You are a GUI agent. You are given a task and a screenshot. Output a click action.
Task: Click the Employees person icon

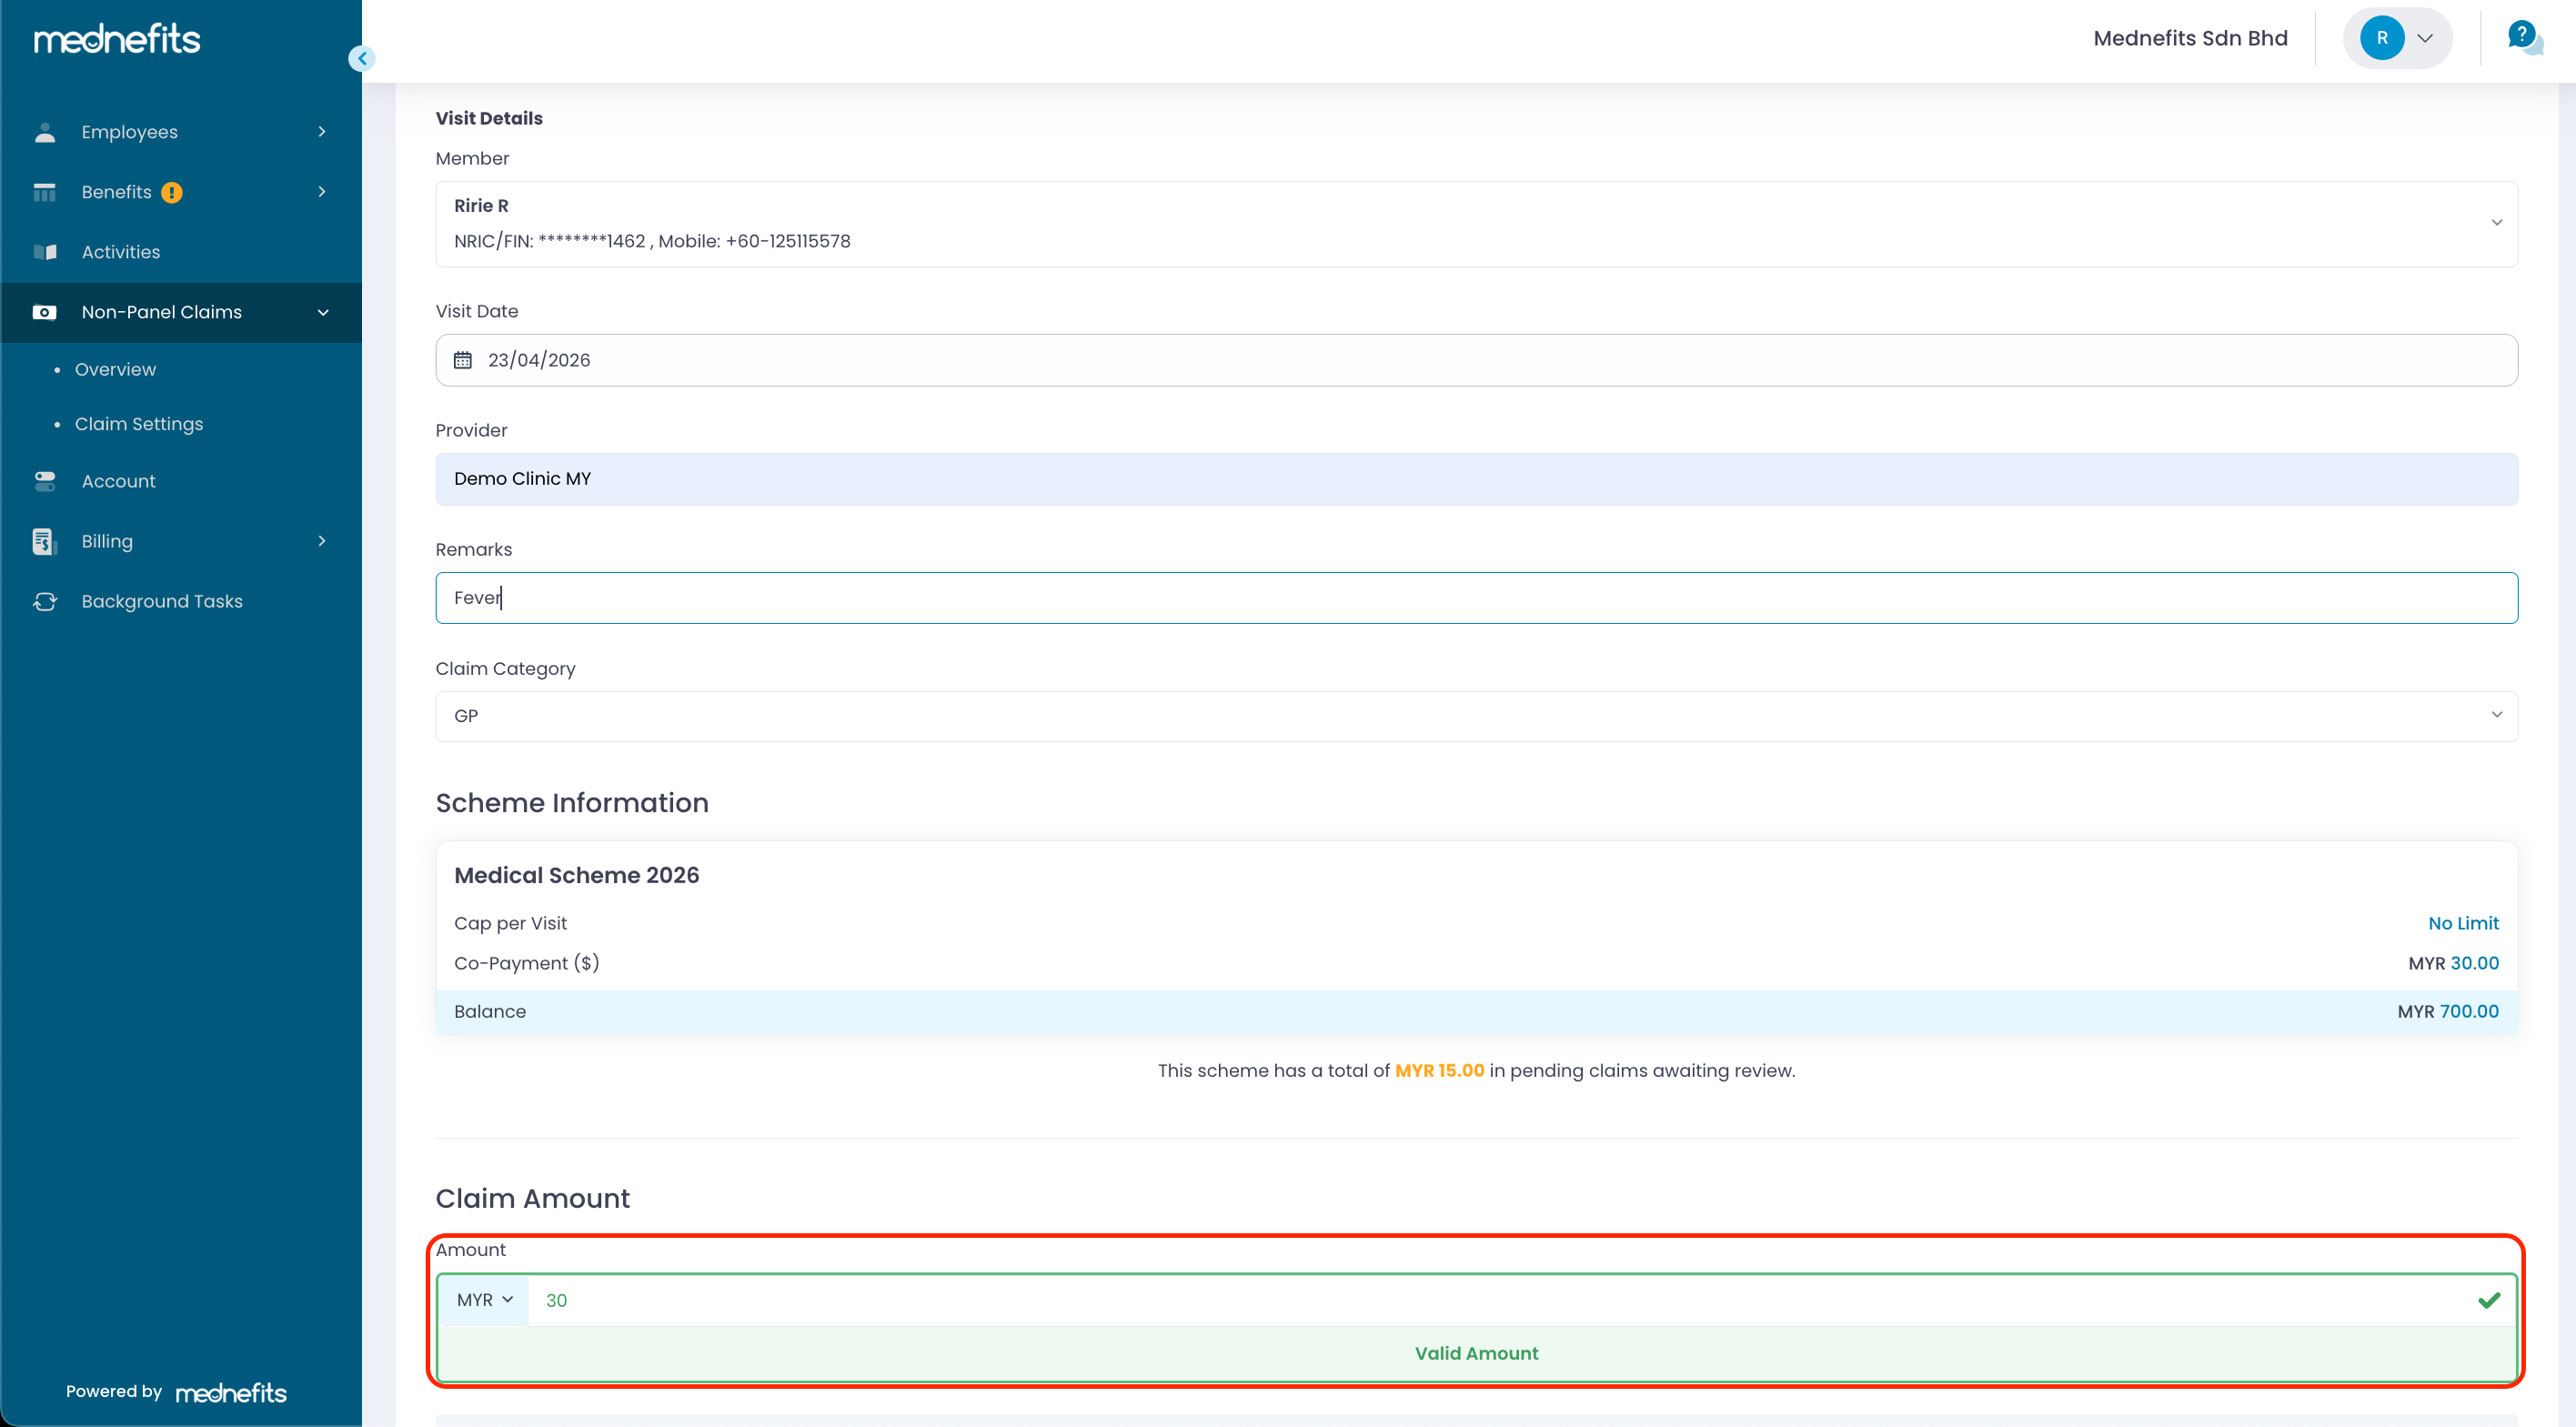coord(45,132)
